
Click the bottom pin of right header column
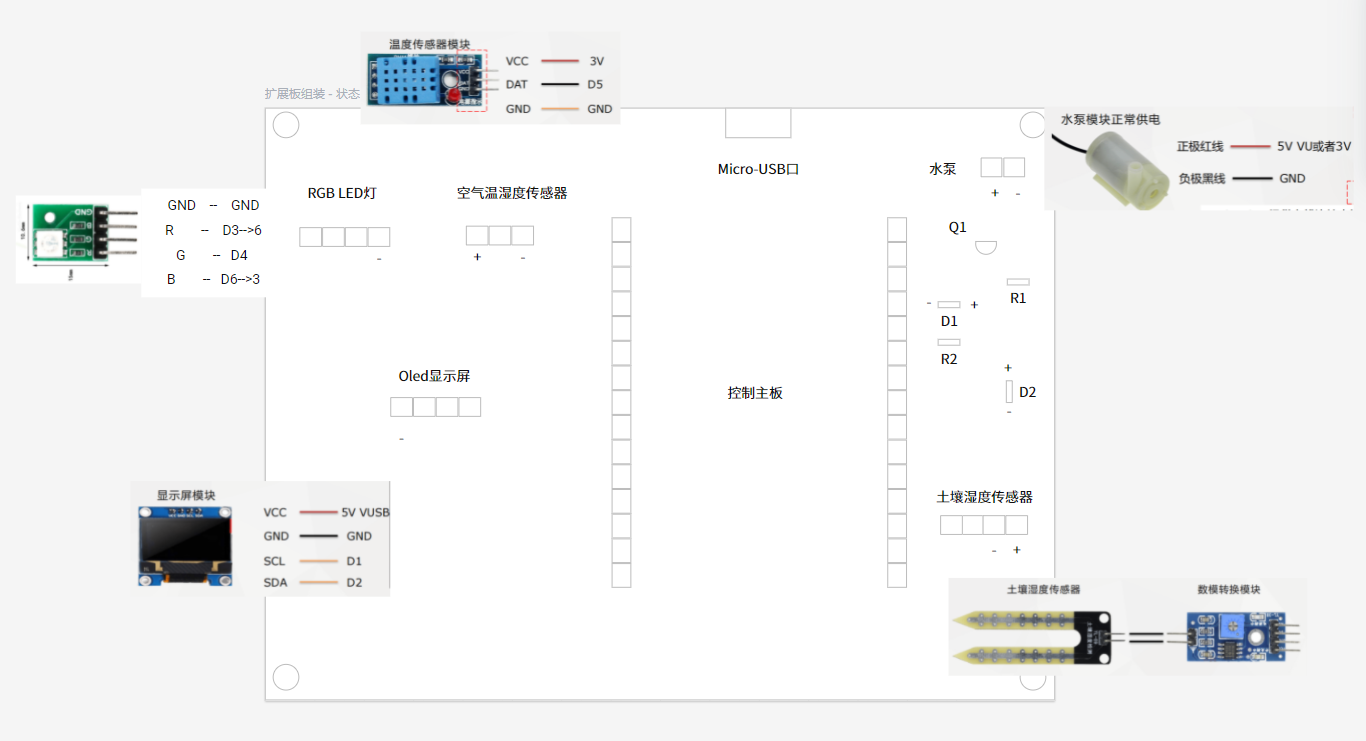pos(897,575)
